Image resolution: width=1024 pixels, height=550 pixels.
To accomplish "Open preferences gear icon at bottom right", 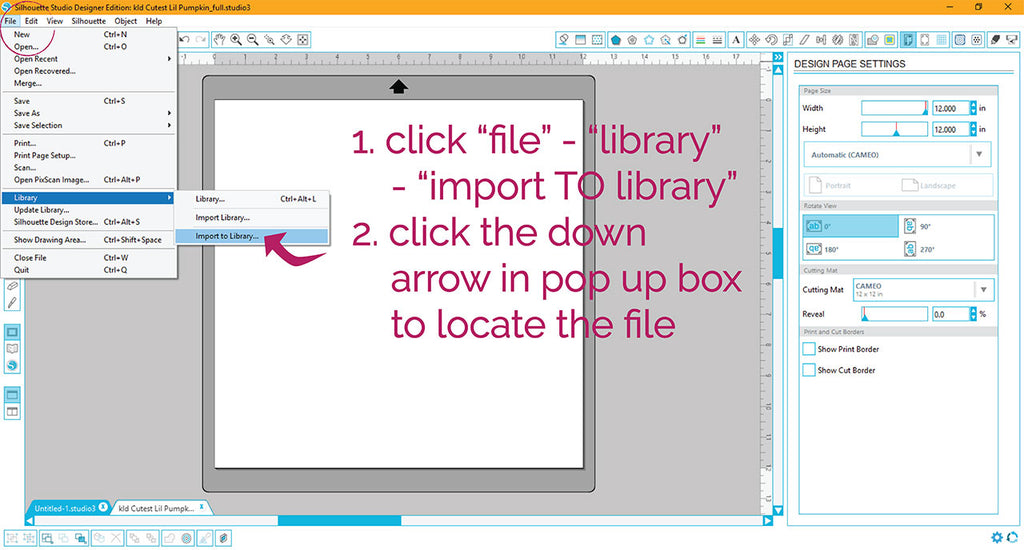I will (x=997, y=537).
